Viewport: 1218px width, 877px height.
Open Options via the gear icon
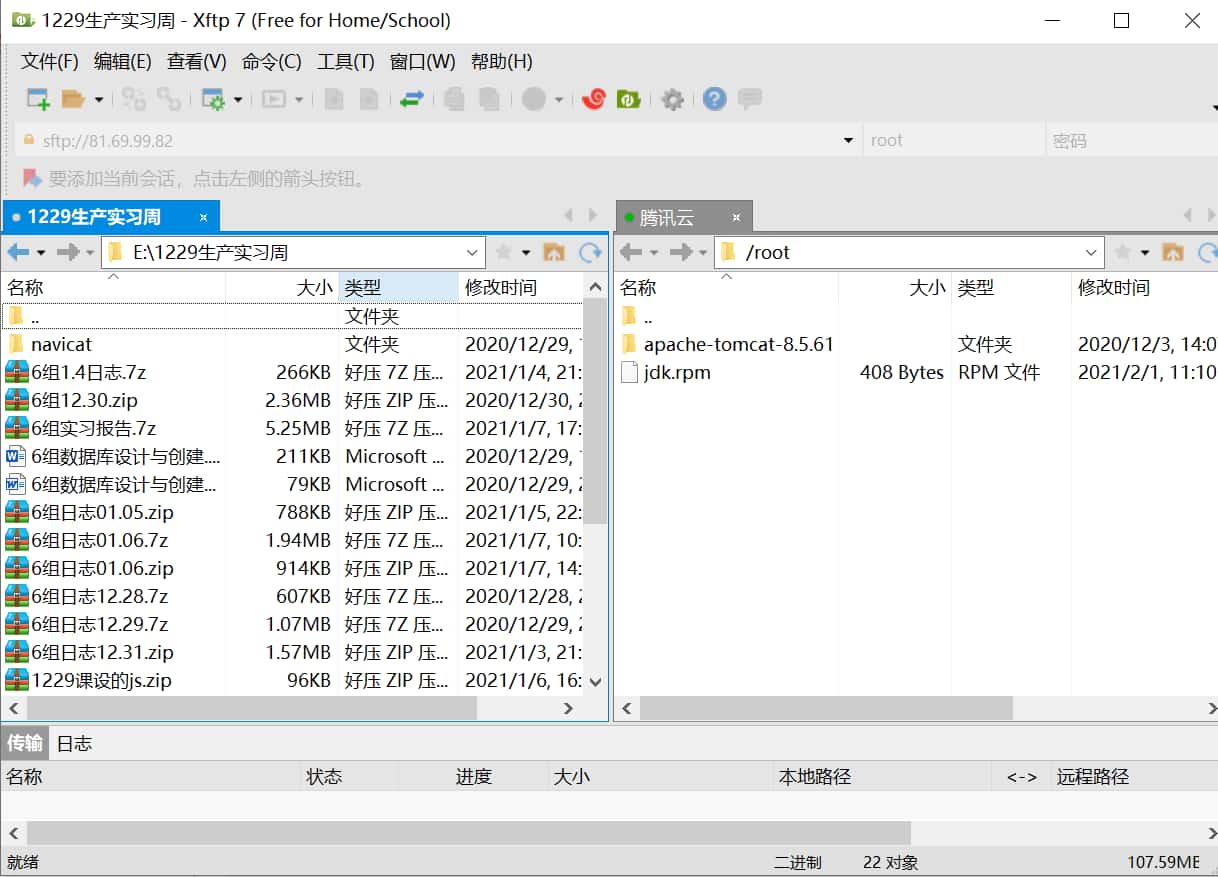673,99
